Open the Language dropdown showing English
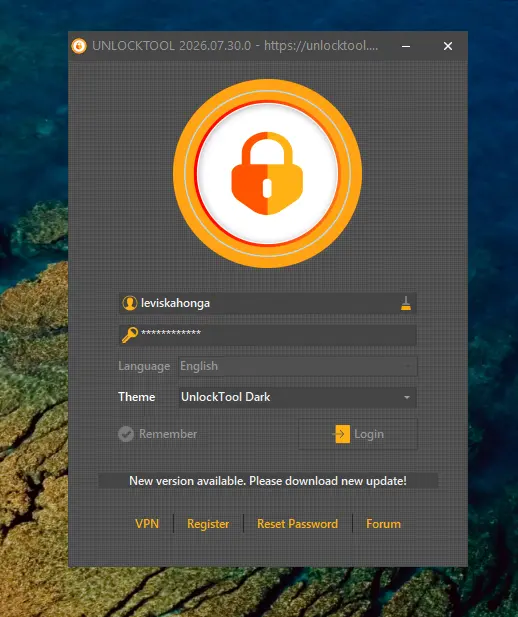Image resolution: width=518 pixels, height=617 pixels. pyautogui.click(x=298, y=366)
